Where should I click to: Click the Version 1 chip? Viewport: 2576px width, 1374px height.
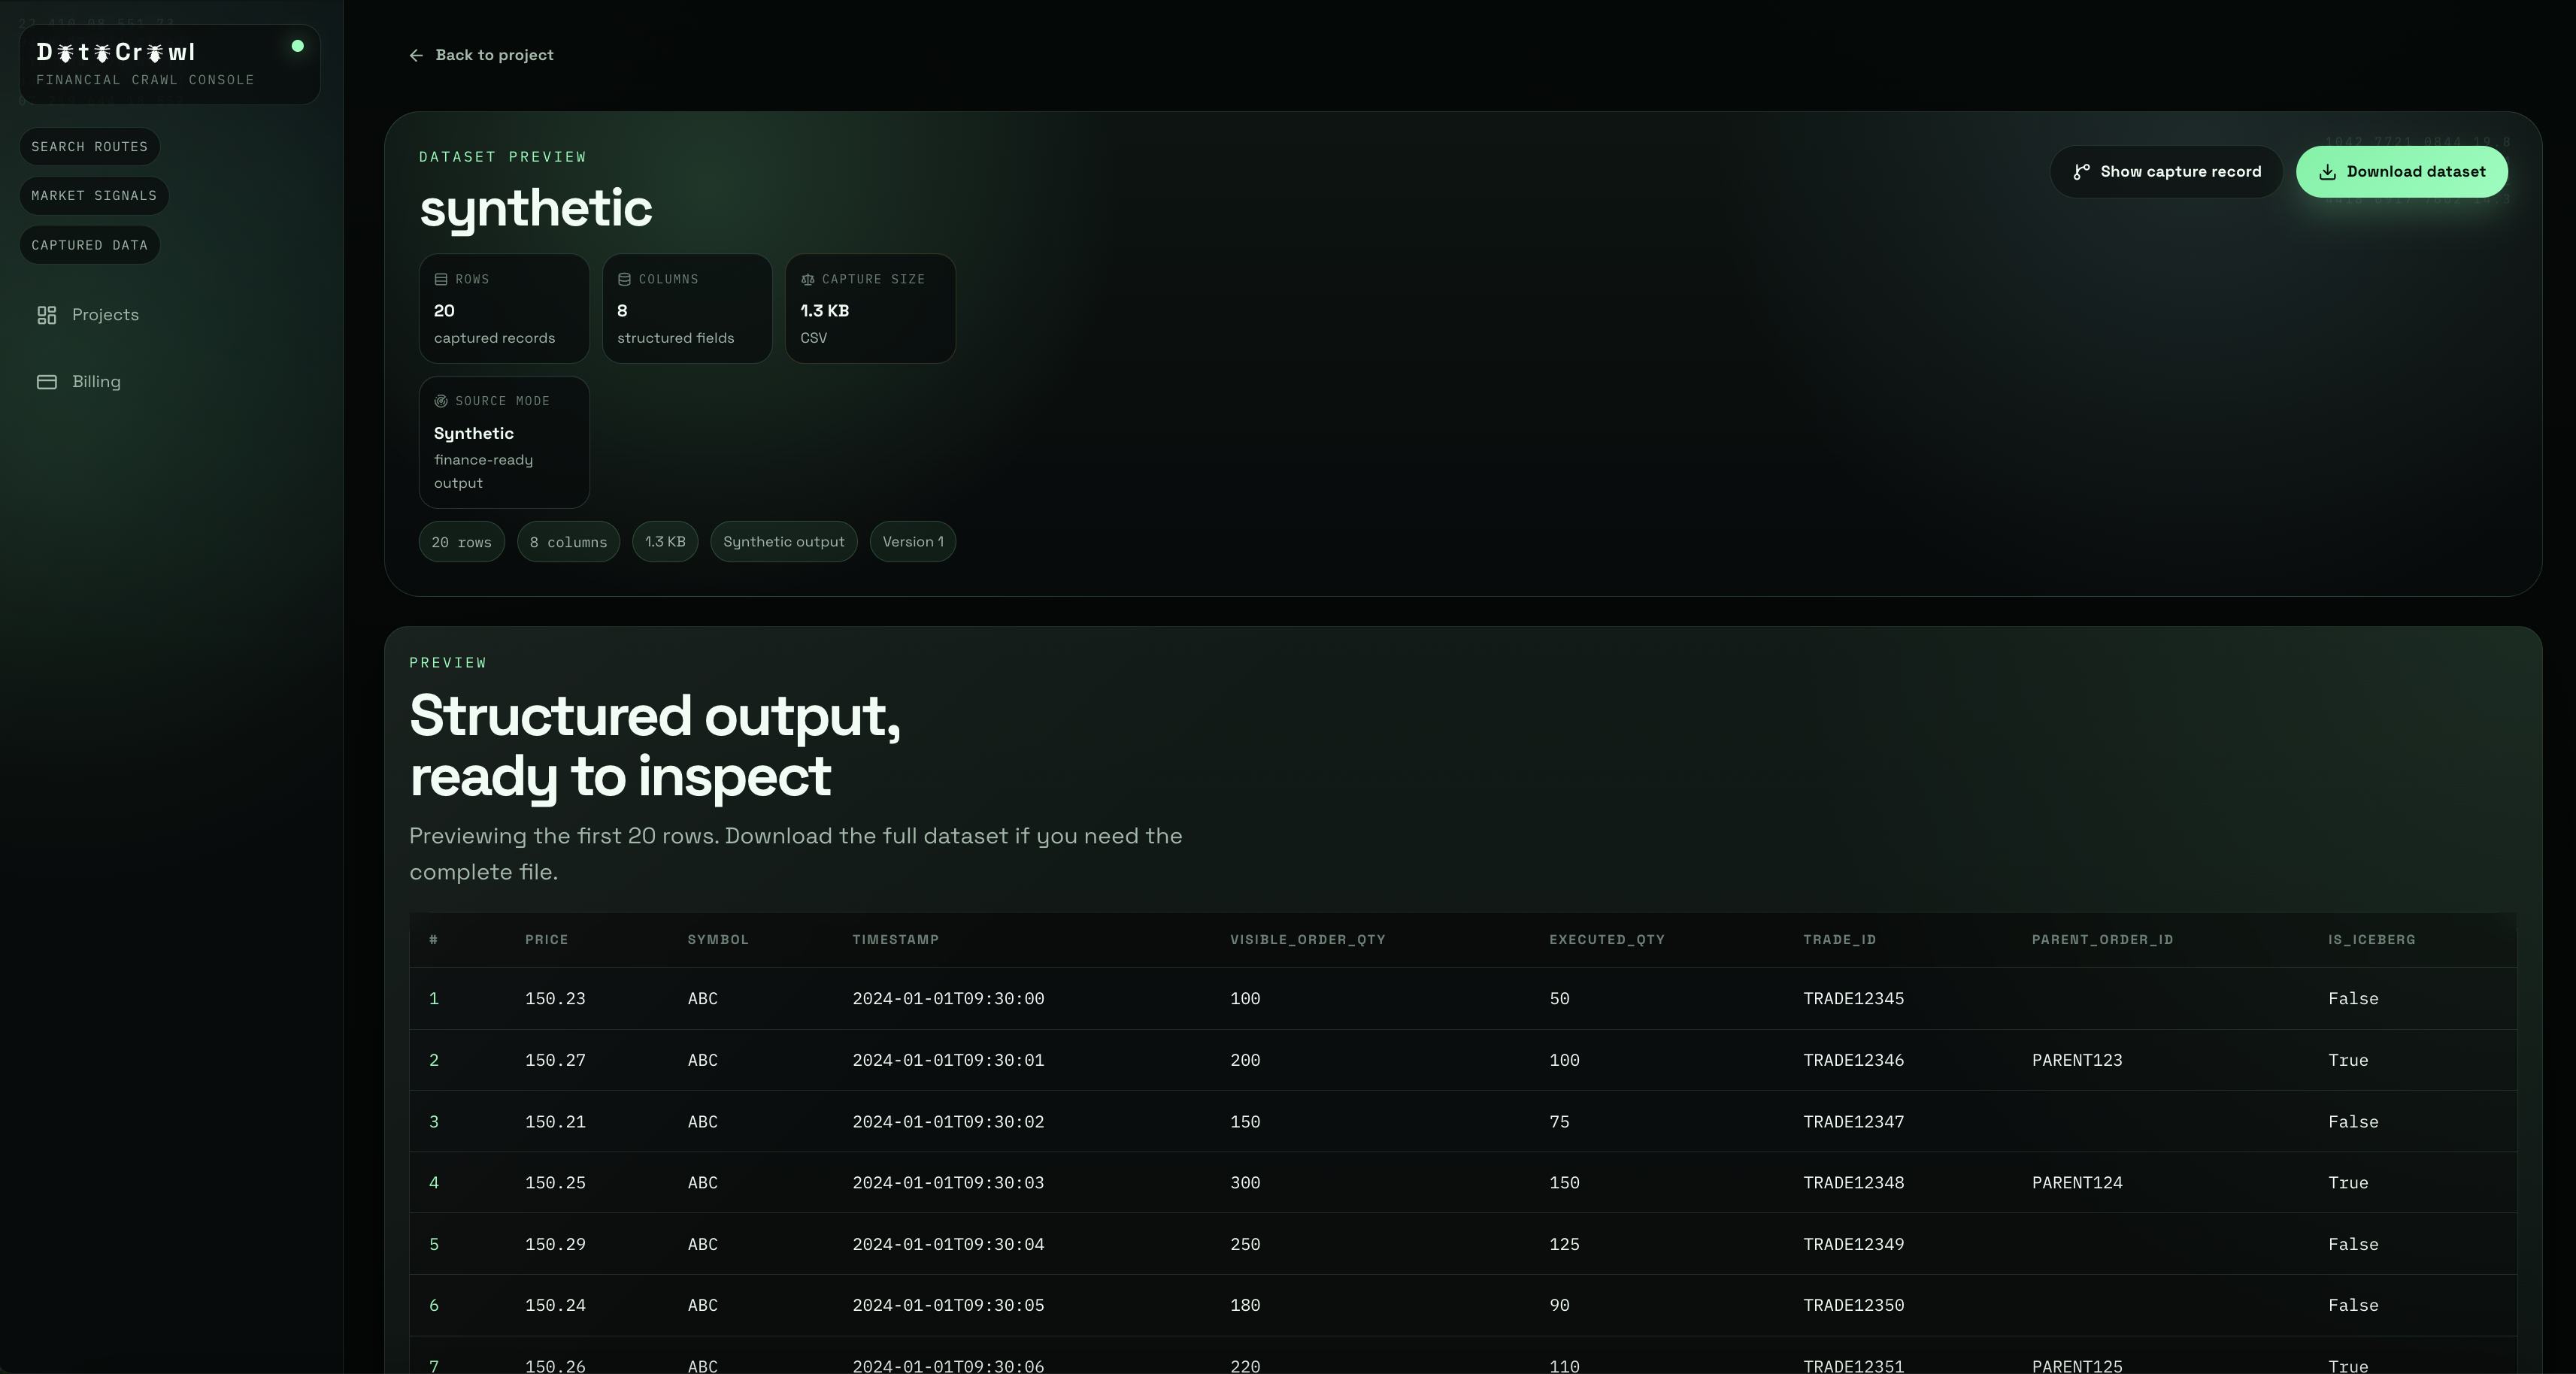coord(912,542)
